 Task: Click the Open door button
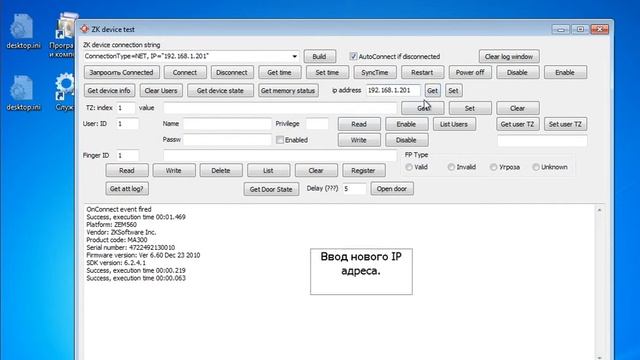tap(392, 189)
